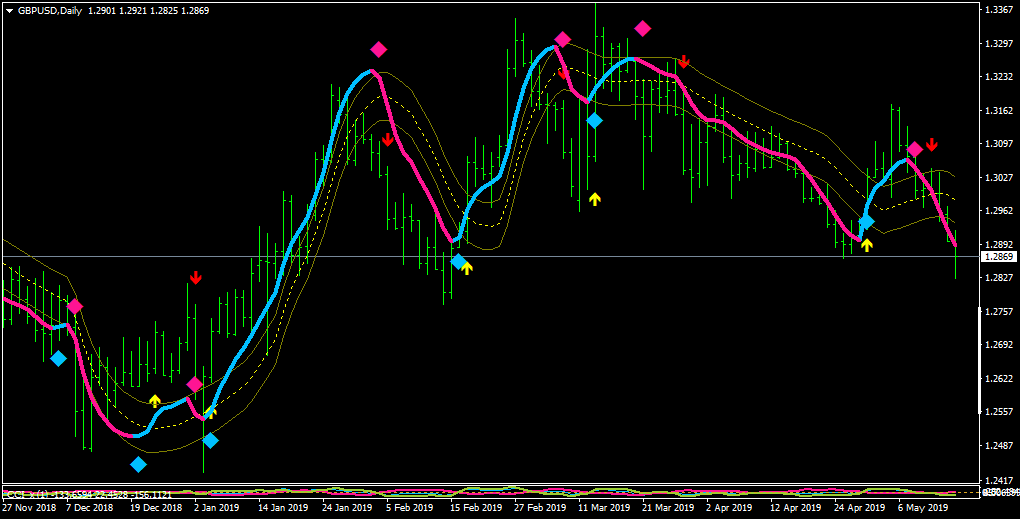The image size is (1020, 519).
Task: Click the 1.2827 price scale label
Action: click(x=997, y=278)
